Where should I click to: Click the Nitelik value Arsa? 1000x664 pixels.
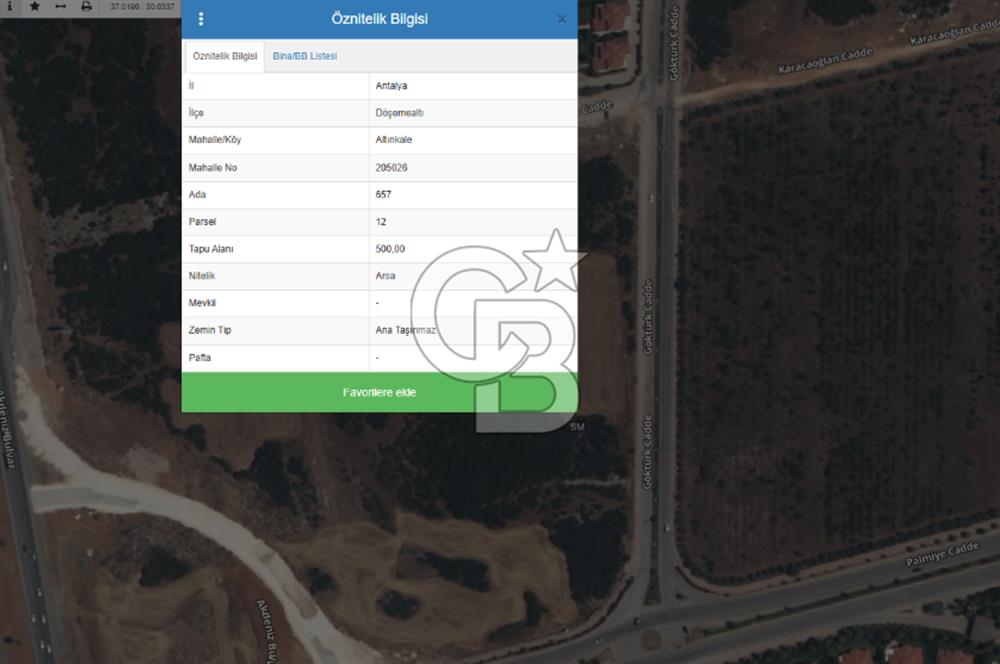(385, 276)
